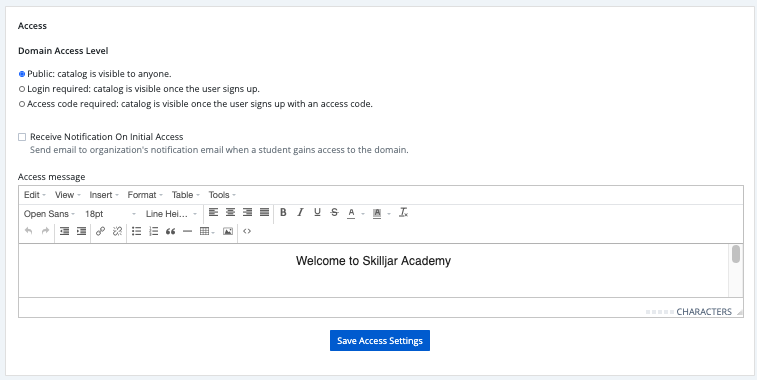Open the View menu

[x=67, y=195]
